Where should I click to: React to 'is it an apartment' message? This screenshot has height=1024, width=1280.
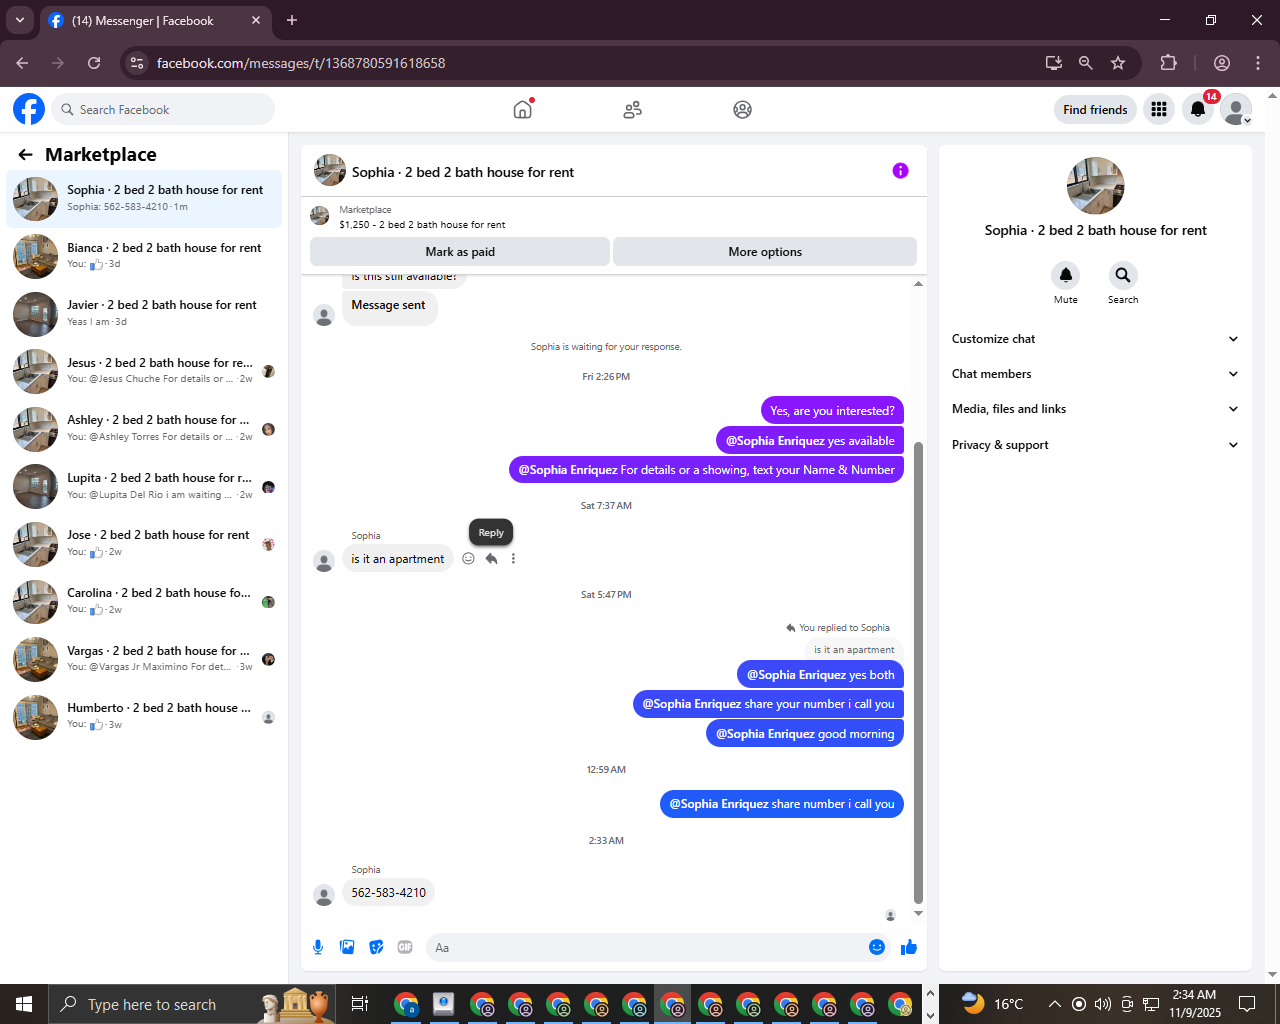468,559
